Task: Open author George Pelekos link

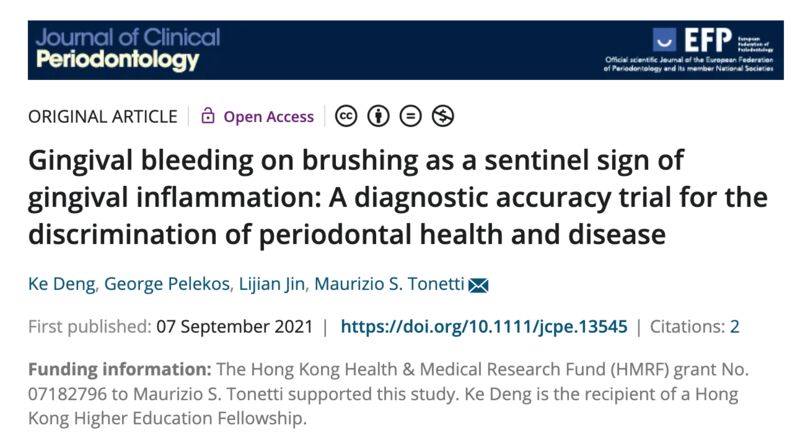Action: pyautogui.click(x=167, y=284)
